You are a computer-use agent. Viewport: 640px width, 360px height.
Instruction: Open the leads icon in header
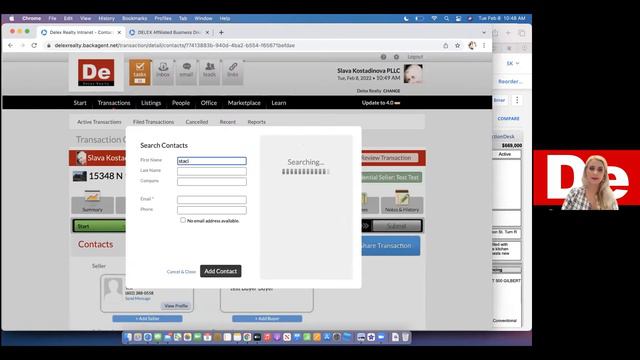[209, 72]
